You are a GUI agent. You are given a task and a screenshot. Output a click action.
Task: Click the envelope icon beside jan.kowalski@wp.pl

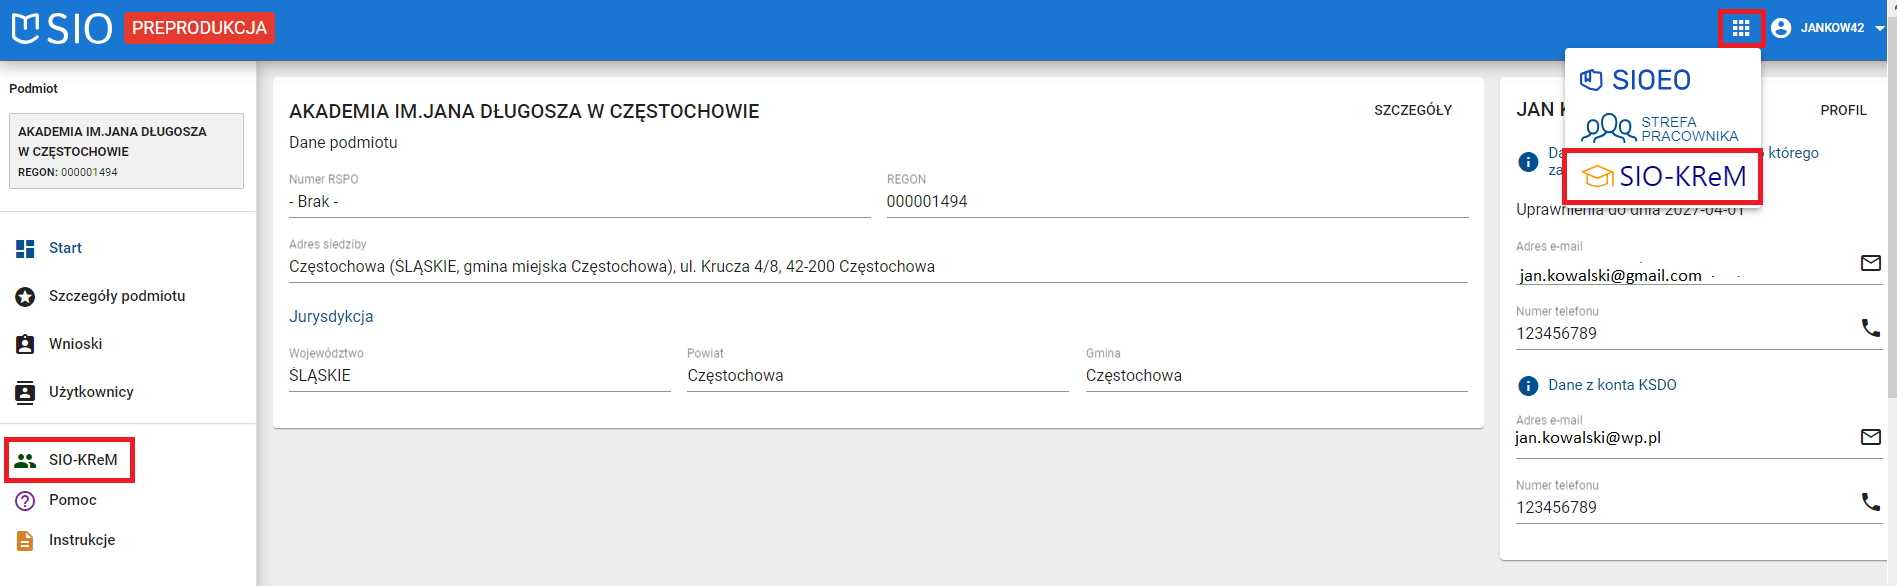pyautogui.click(x=1870, y=437)
